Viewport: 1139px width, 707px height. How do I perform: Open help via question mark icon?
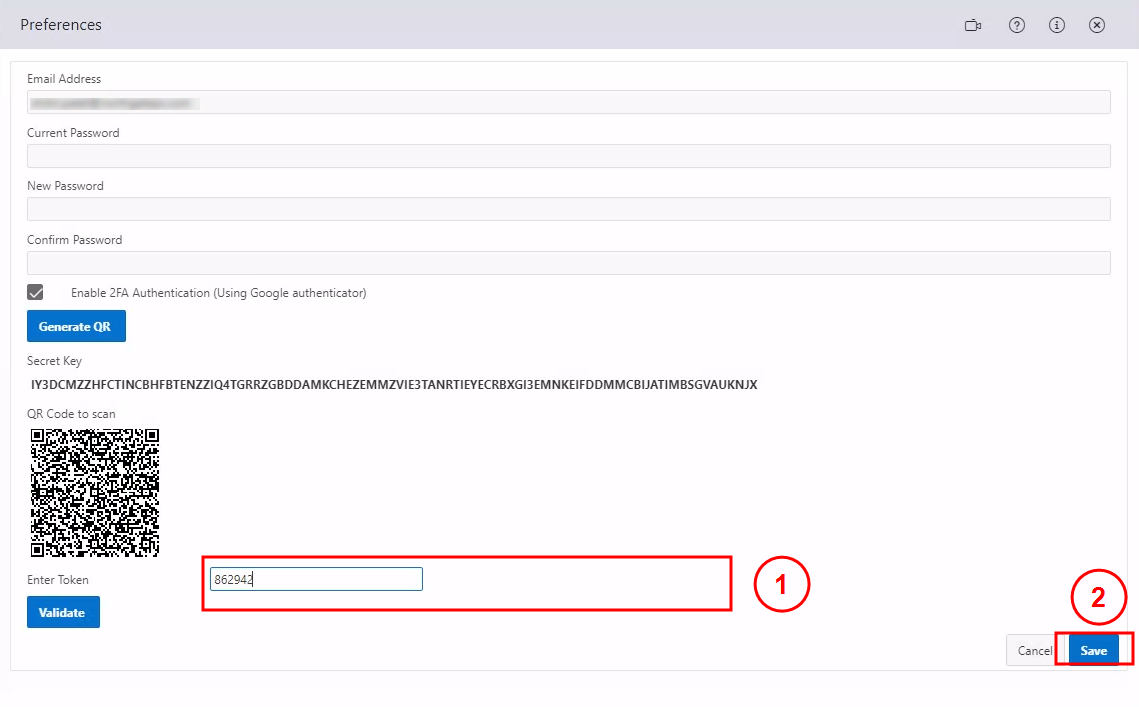click(x=1017, y=25)
